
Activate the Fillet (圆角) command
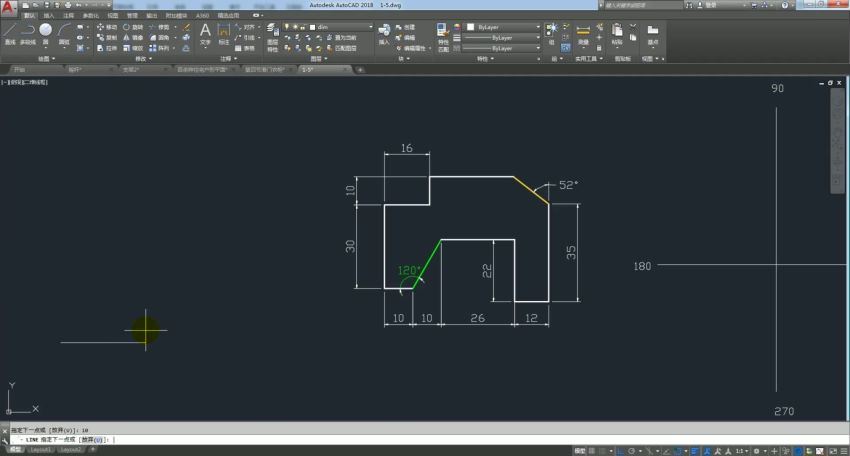coord(159,37)
